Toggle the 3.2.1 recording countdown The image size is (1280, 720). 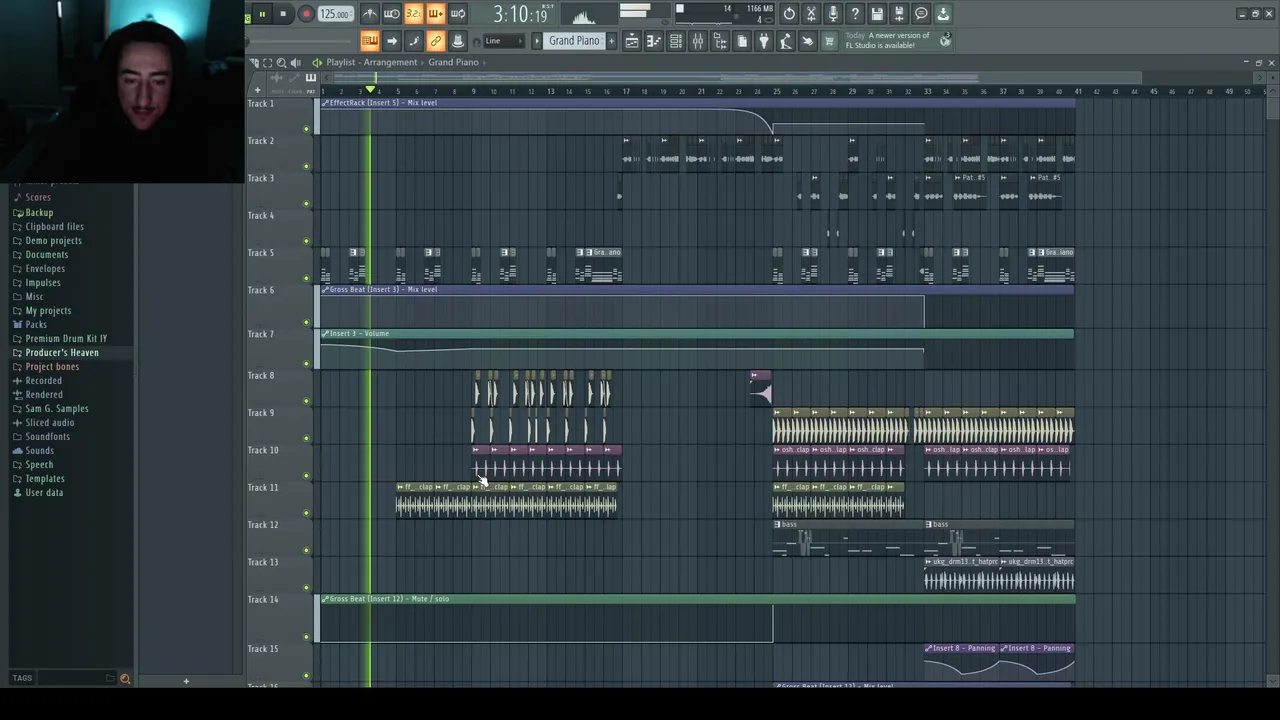tap(413, 14)
